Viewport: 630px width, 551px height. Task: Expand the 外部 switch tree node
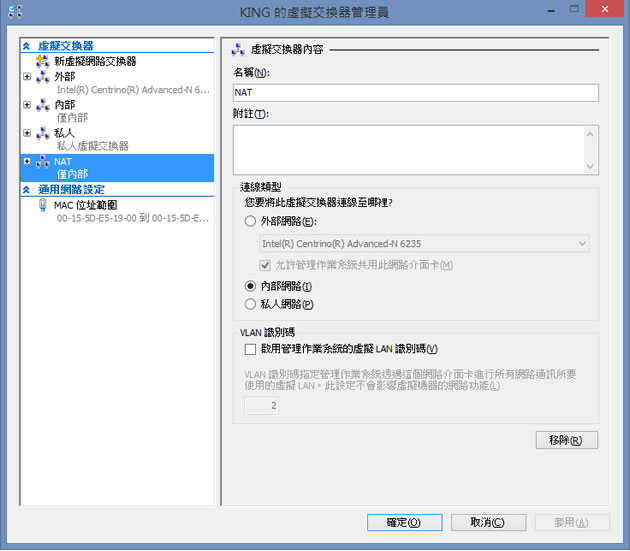(x=27, y=76)
